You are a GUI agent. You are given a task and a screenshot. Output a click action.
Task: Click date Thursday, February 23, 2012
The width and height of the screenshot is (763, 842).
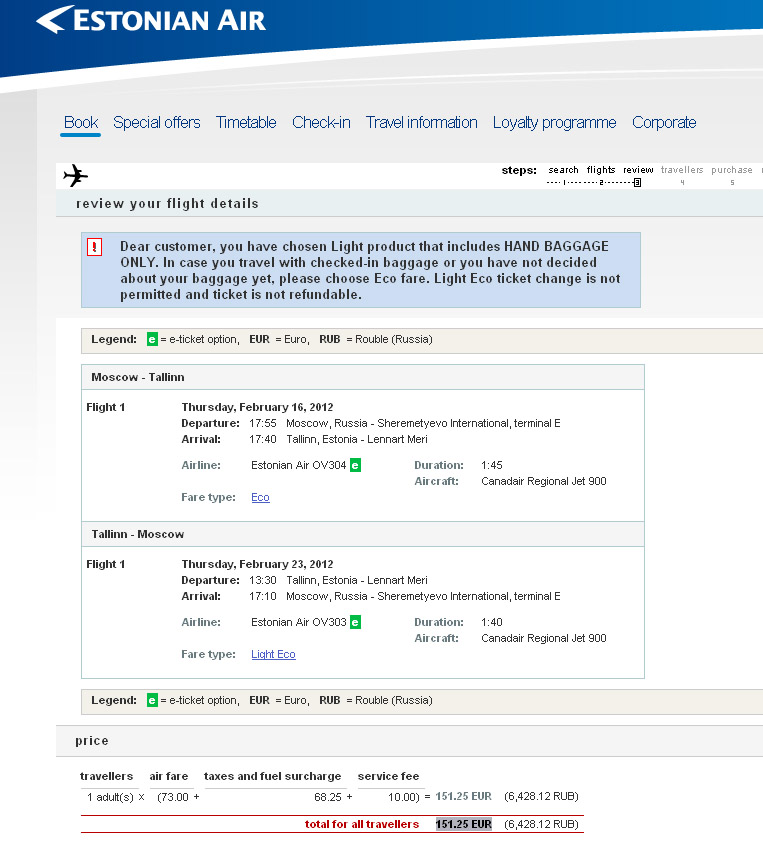[x=257, y=564]
